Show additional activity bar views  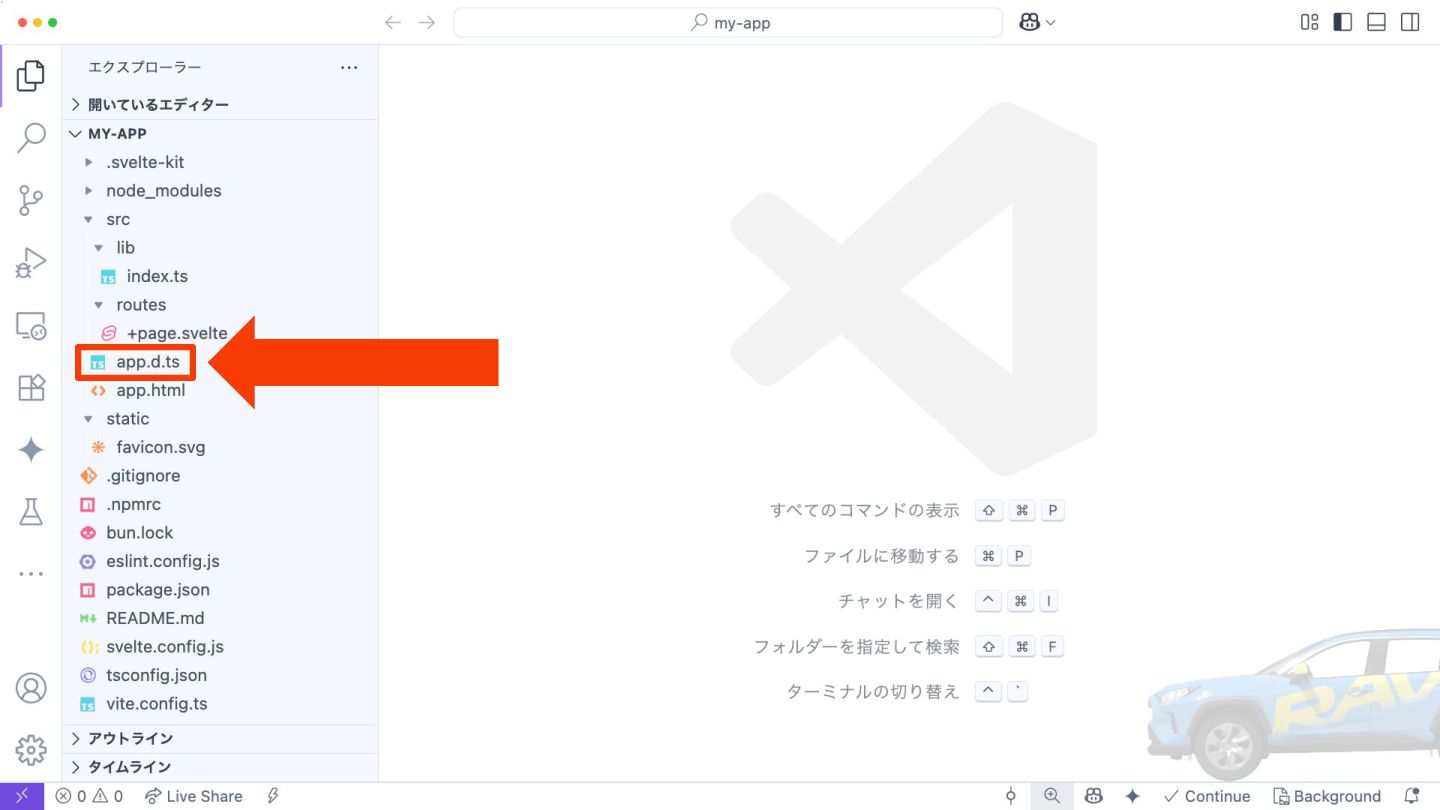31,574
